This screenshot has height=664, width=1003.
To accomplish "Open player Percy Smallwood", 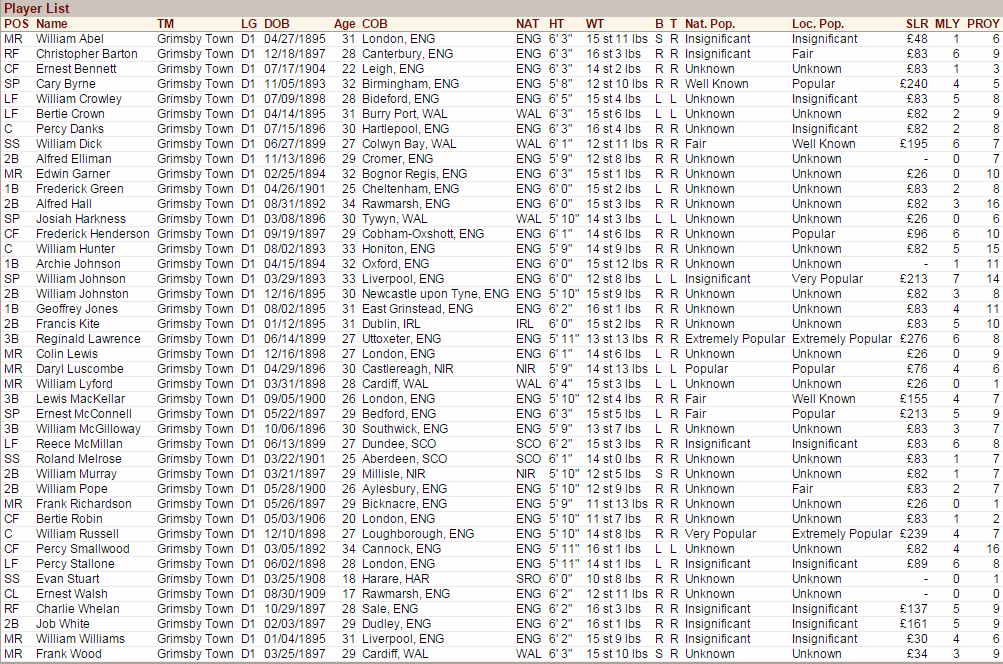I will [x=83, y=549].
